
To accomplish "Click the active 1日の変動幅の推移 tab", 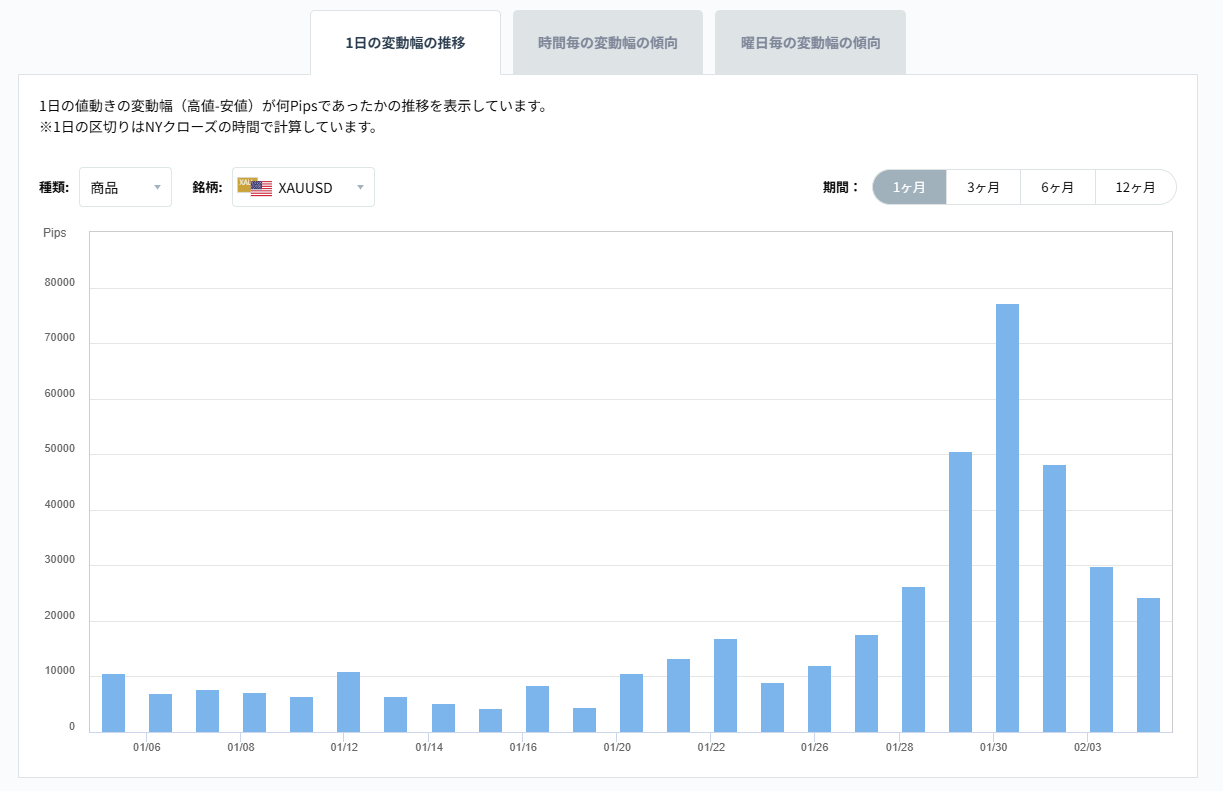I will pyautogui.click(x=405, y=41).
